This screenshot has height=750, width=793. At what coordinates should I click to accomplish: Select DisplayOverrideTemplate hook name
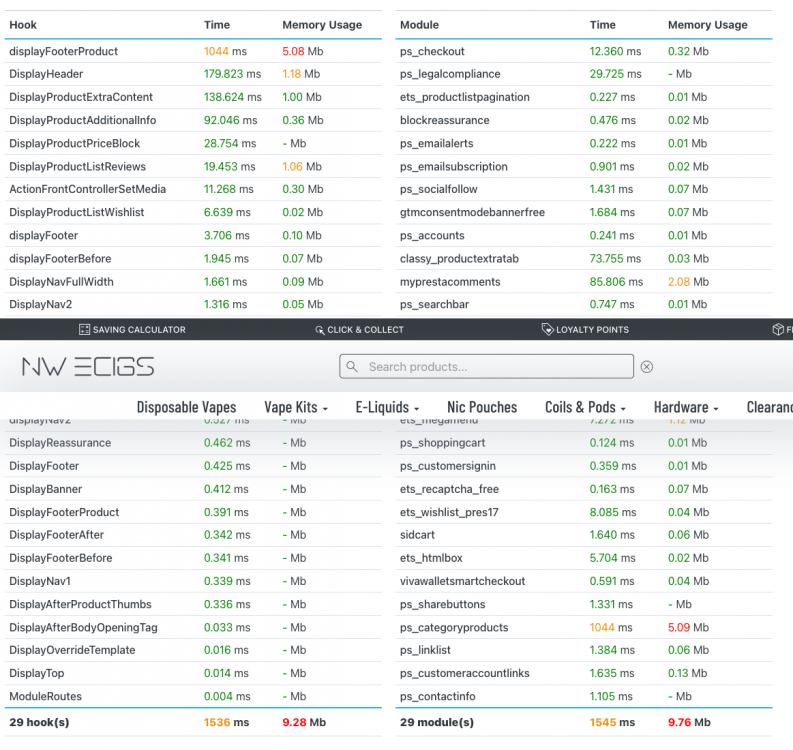tap(72, 650)
